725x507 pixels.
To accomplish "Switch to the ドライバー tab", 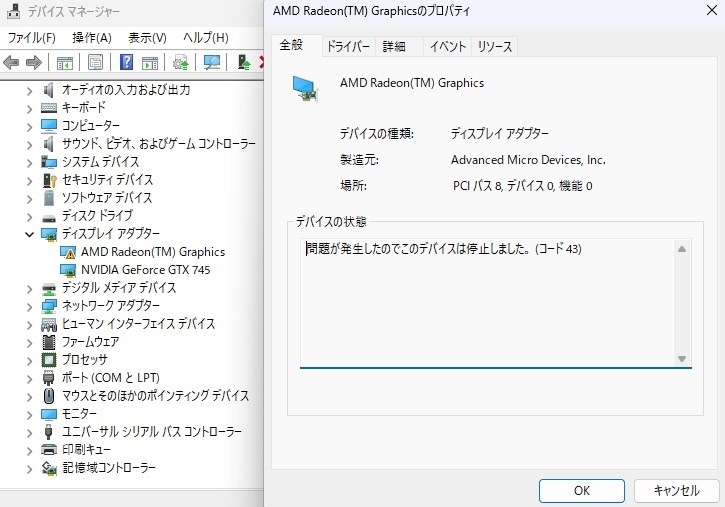I will coord(348,47).
